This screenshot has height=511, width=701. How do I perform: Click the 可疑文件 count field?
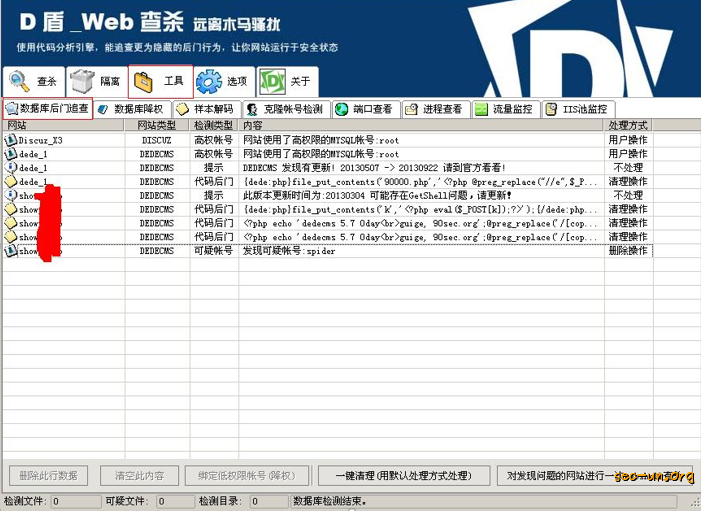tap(175, 501)
